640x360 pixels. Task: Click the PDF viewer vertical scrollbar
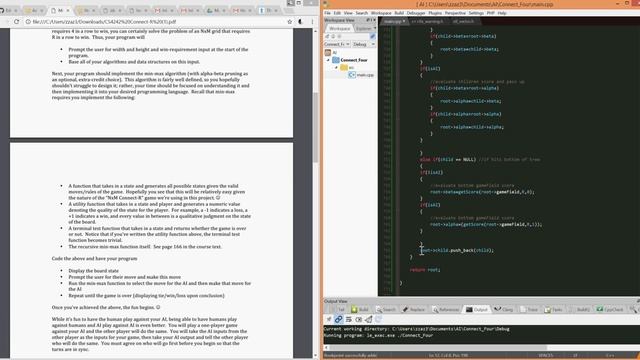pyautogui.click(x=316, y=127)
